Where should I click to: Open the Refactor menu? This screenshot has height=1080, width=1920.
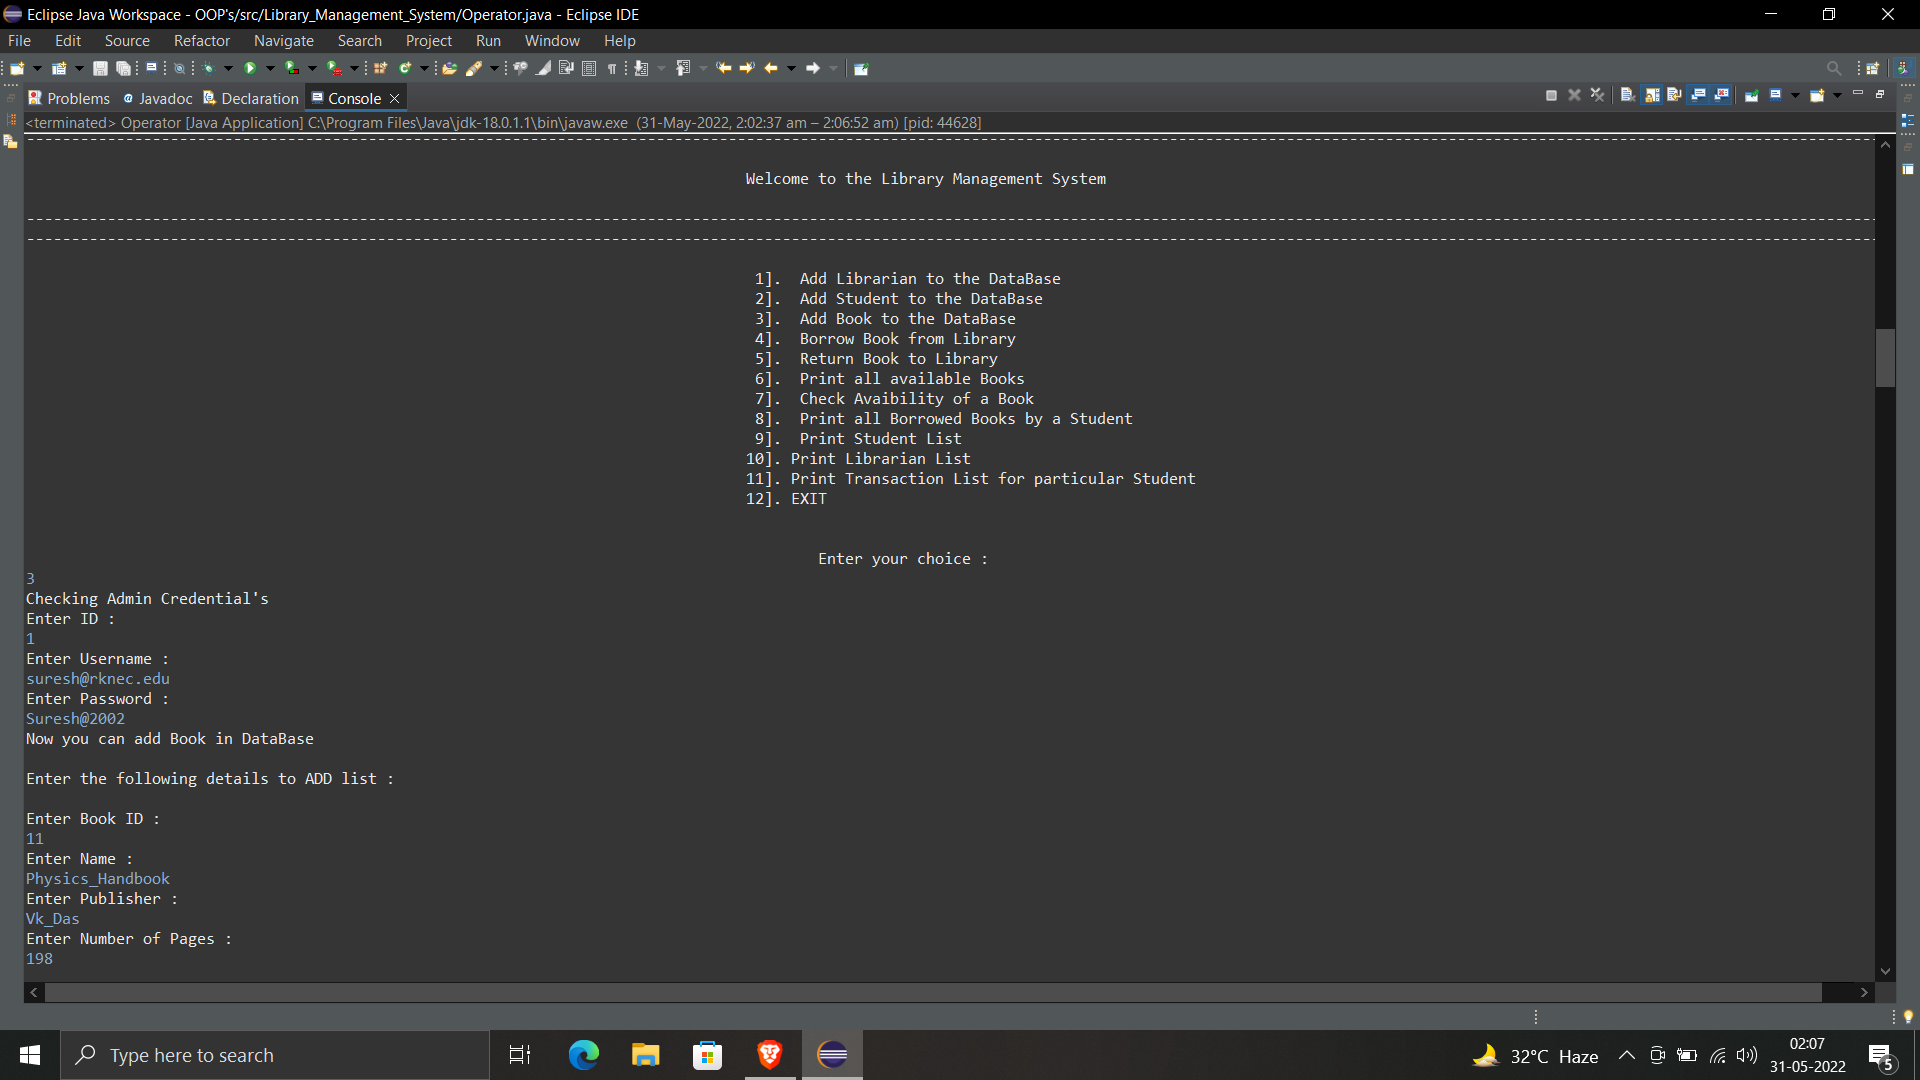pyautogui.click(x=201, y=41)
